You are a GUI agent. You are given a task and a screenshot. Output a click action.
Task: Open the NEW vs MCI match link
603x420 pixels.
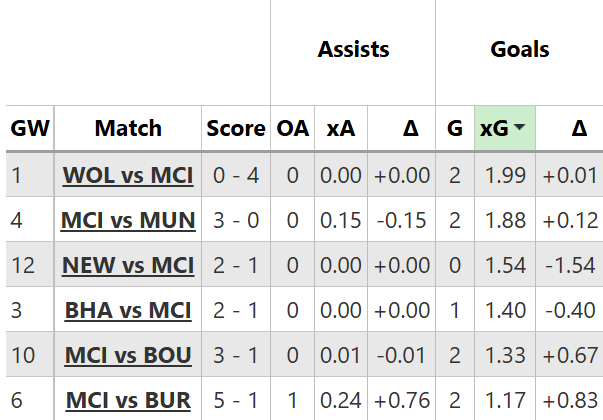pos(128,265)
